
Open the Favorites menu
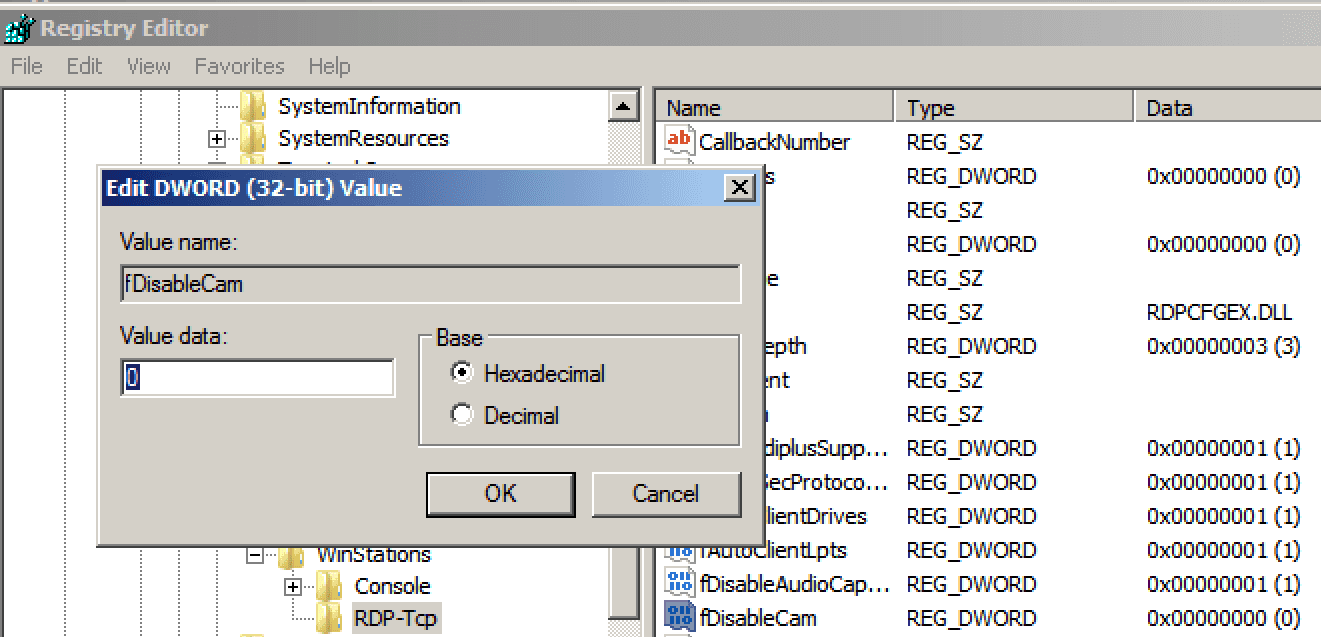[239, 66]
